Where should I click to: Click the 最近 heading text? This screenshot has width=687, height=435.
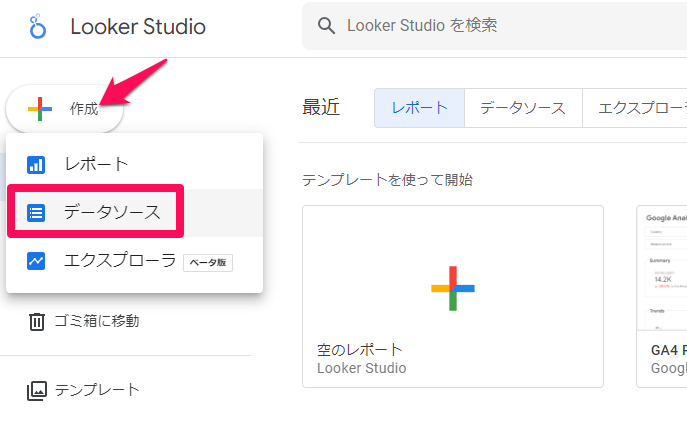pyautogui.click(x=321, y=107)
